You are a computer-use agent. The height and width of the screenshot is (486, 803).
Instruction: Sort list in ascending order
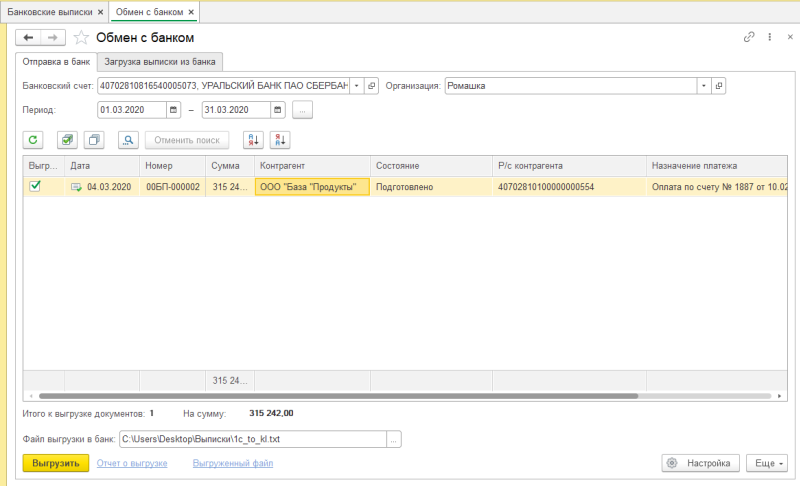253,140
